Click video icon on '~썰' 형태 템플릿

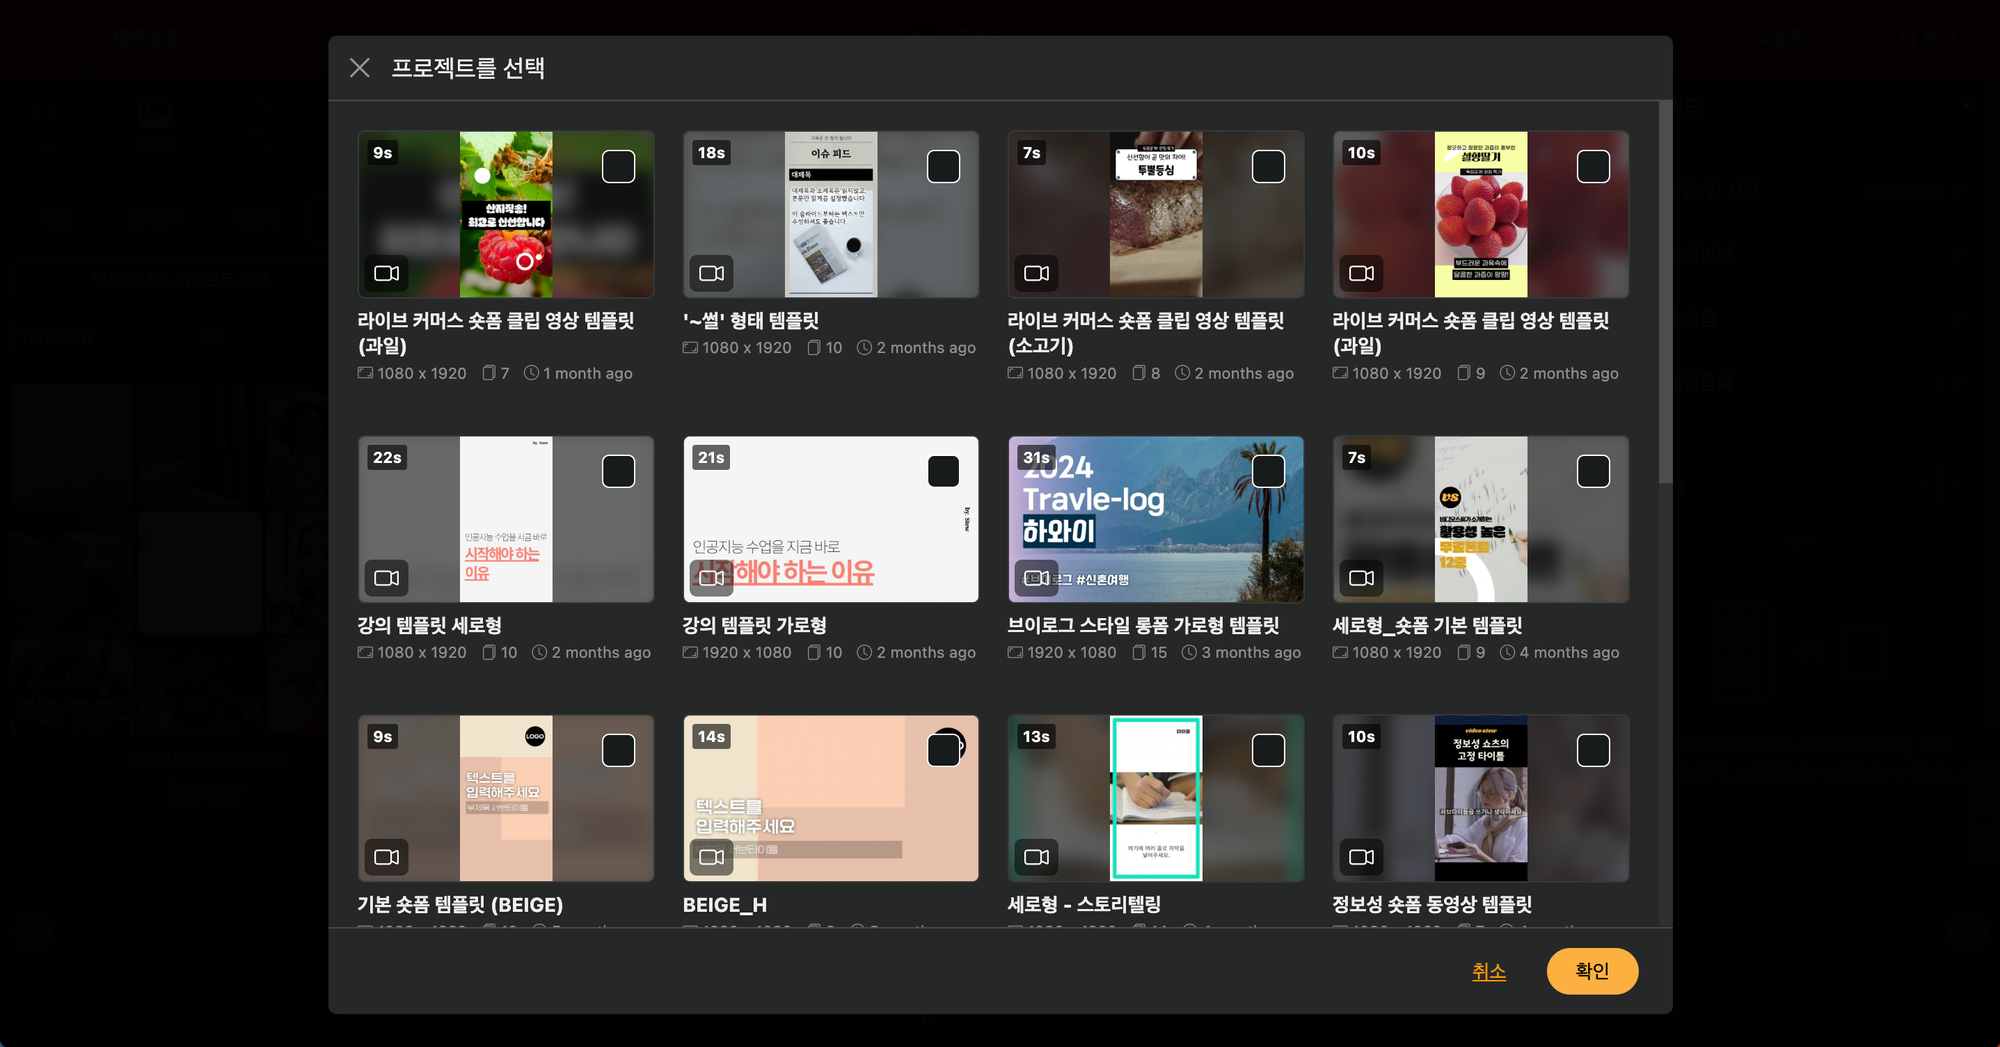point(712,273)
